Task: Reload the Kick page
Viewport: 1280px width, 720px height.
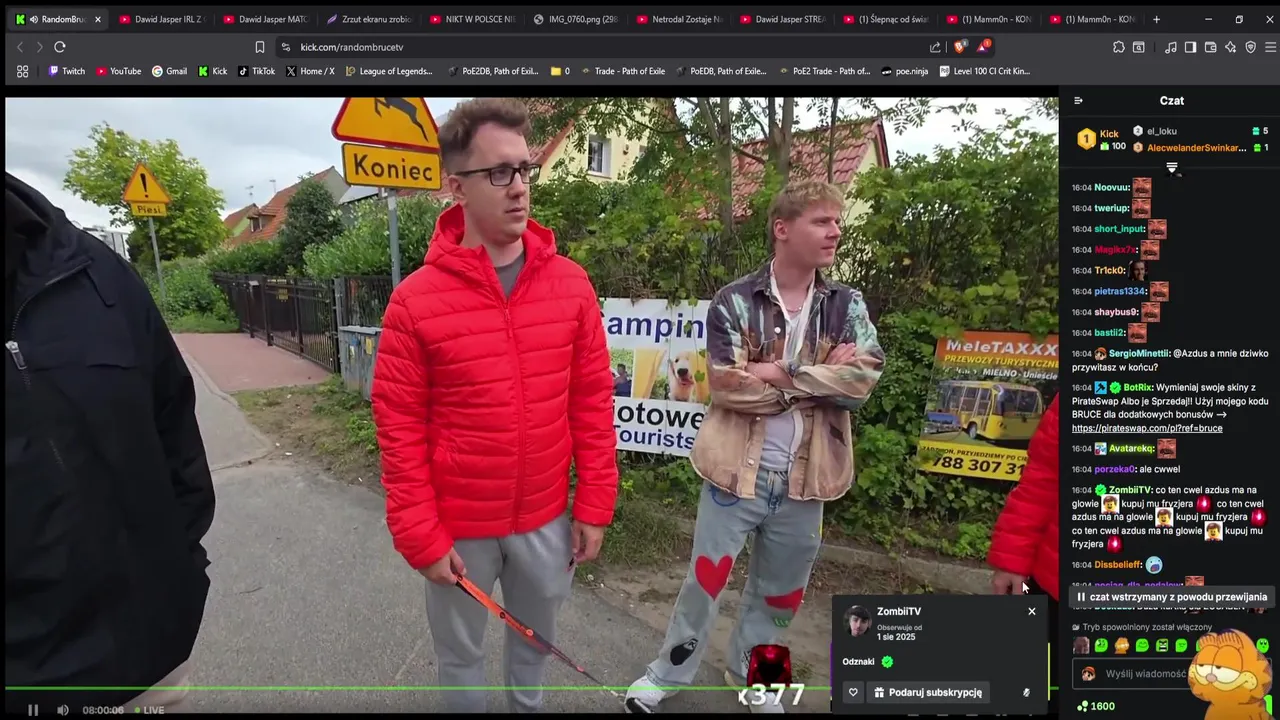Action: (60, 47)
